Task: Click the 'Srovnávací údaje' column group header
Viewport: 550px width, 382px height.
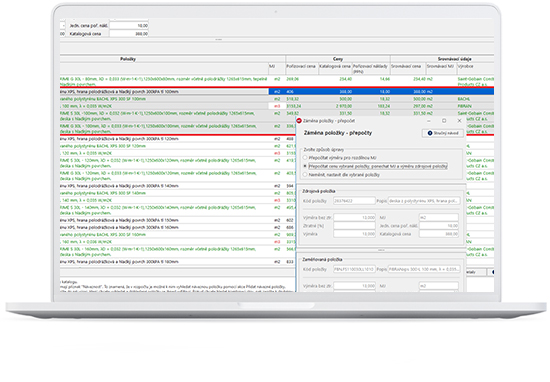Action: tap(455, 59)
